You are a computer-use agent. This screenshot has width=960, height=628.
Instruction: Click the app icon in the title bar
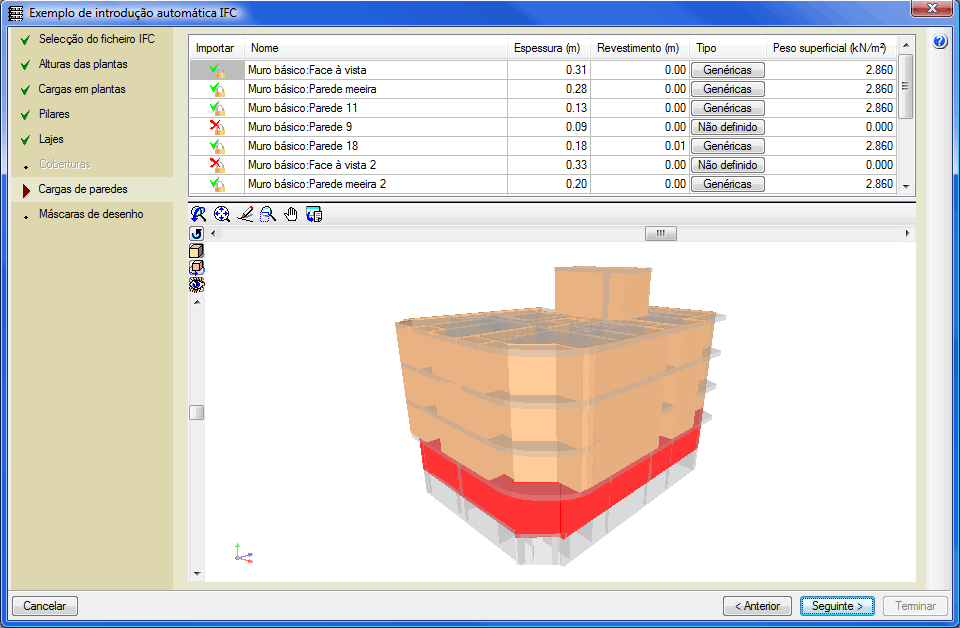tap(16, 13)
